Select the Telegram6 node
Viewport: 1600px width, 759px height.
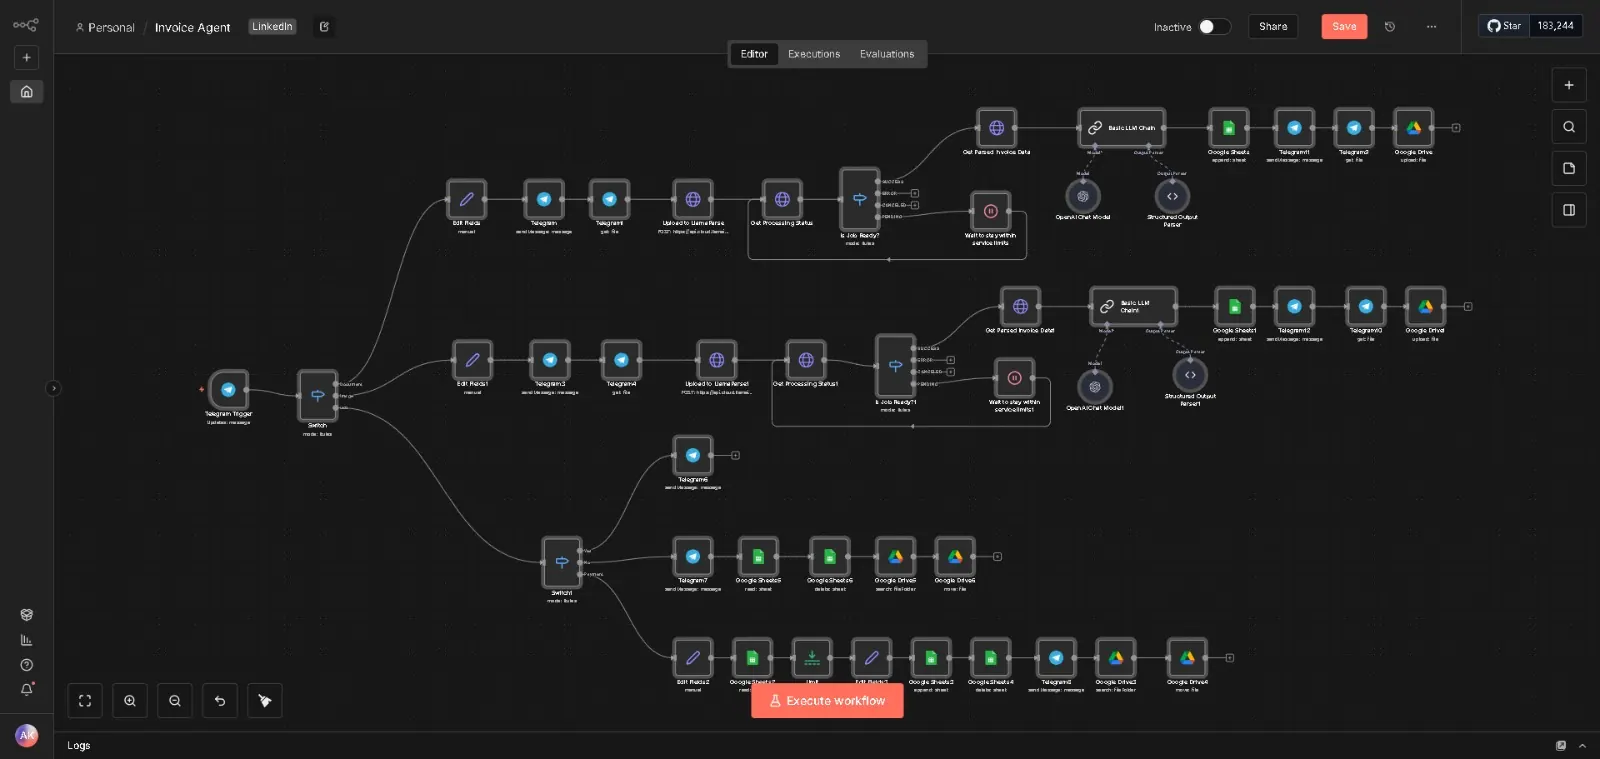pyautogui.click(x=693, y=455)
